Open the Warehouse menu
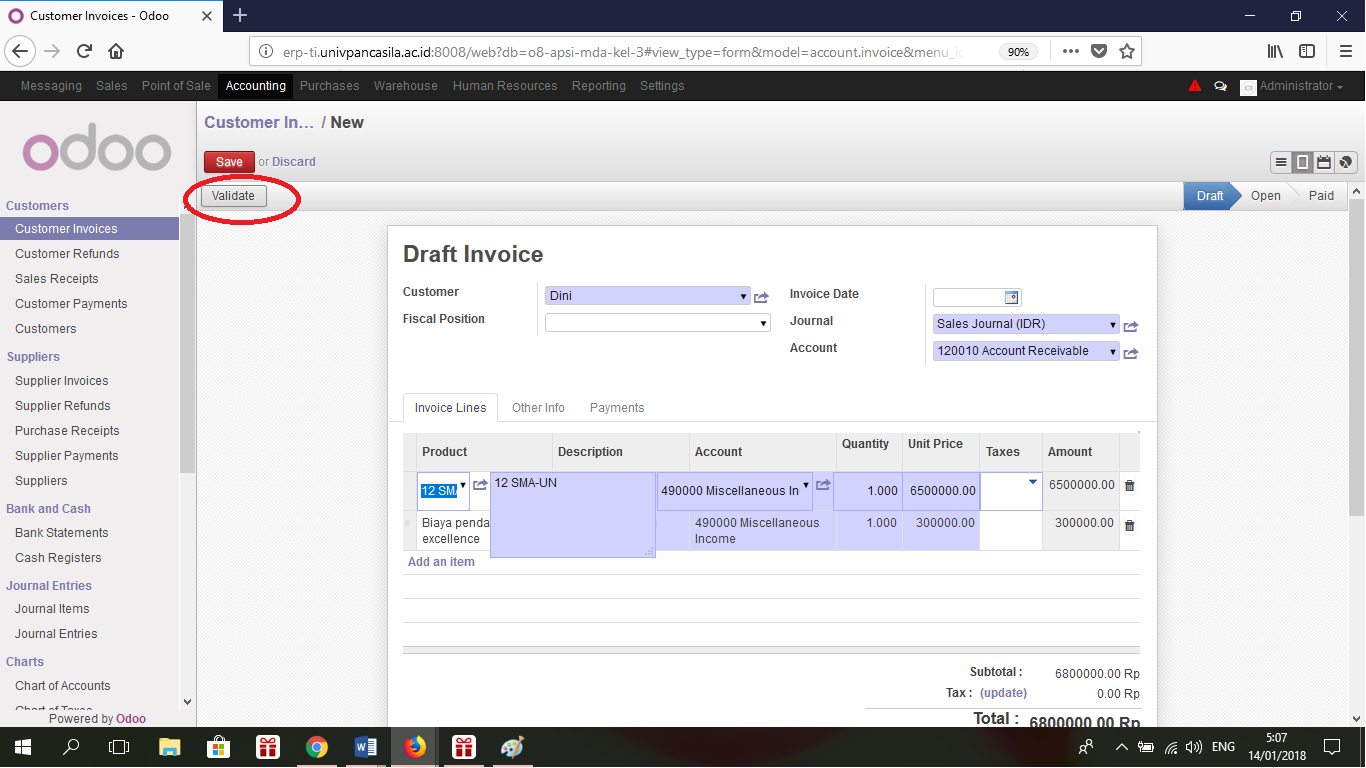 point(405,86)
